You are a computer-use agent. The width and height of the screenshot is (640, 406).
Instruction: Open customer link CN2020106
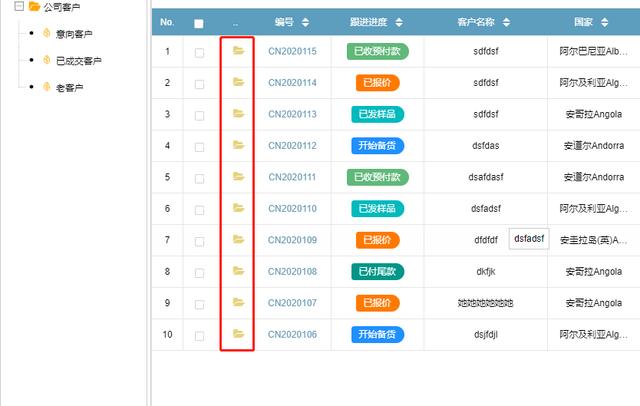pyautogui.click(x=292, y=334)
